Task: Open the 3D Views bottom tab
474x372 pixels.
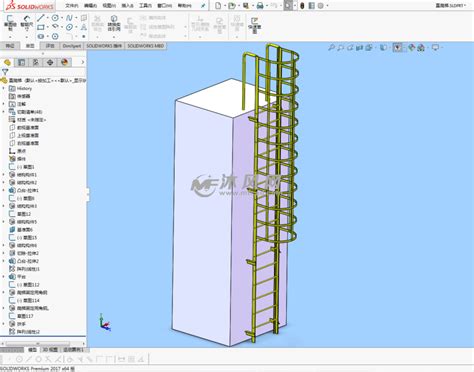Action: click(x=50, y=350)
